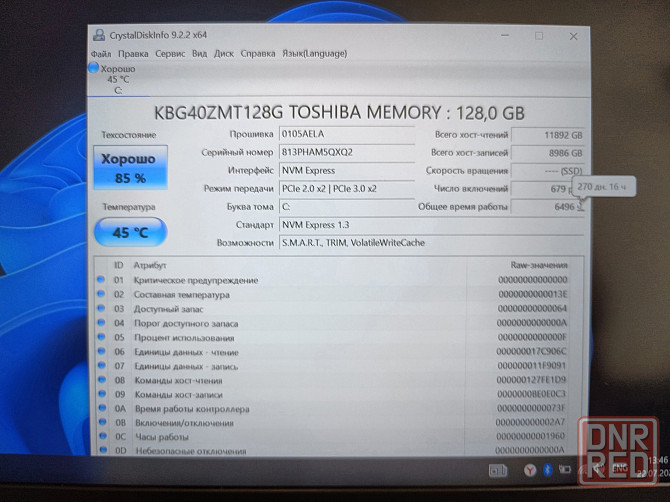Screen dimensions: 670x502
Task: Click the host writes value 8986 GB
Action: 547,153
